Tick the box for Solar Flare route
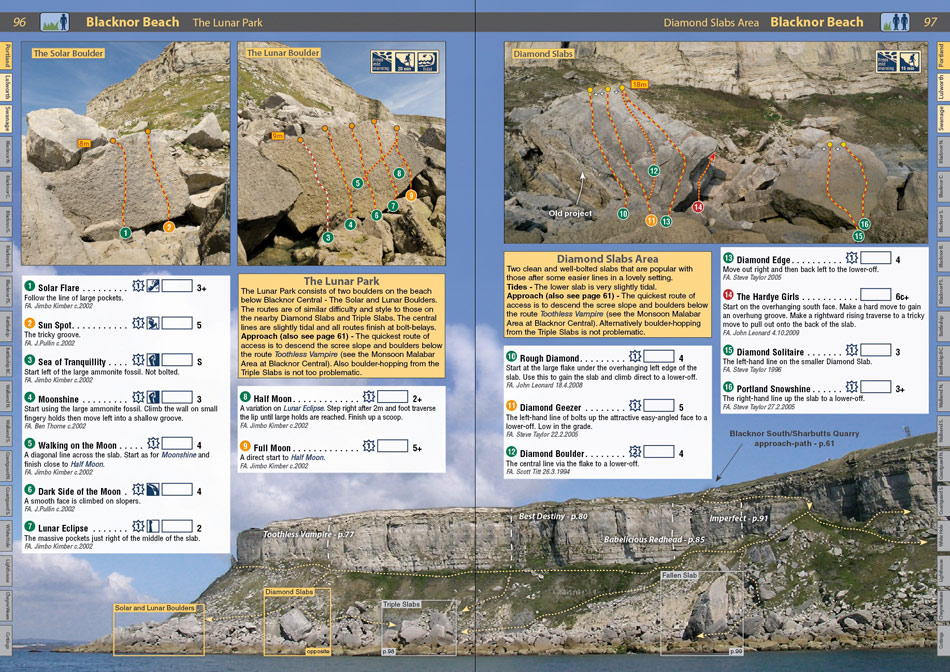 click(177, 285)
